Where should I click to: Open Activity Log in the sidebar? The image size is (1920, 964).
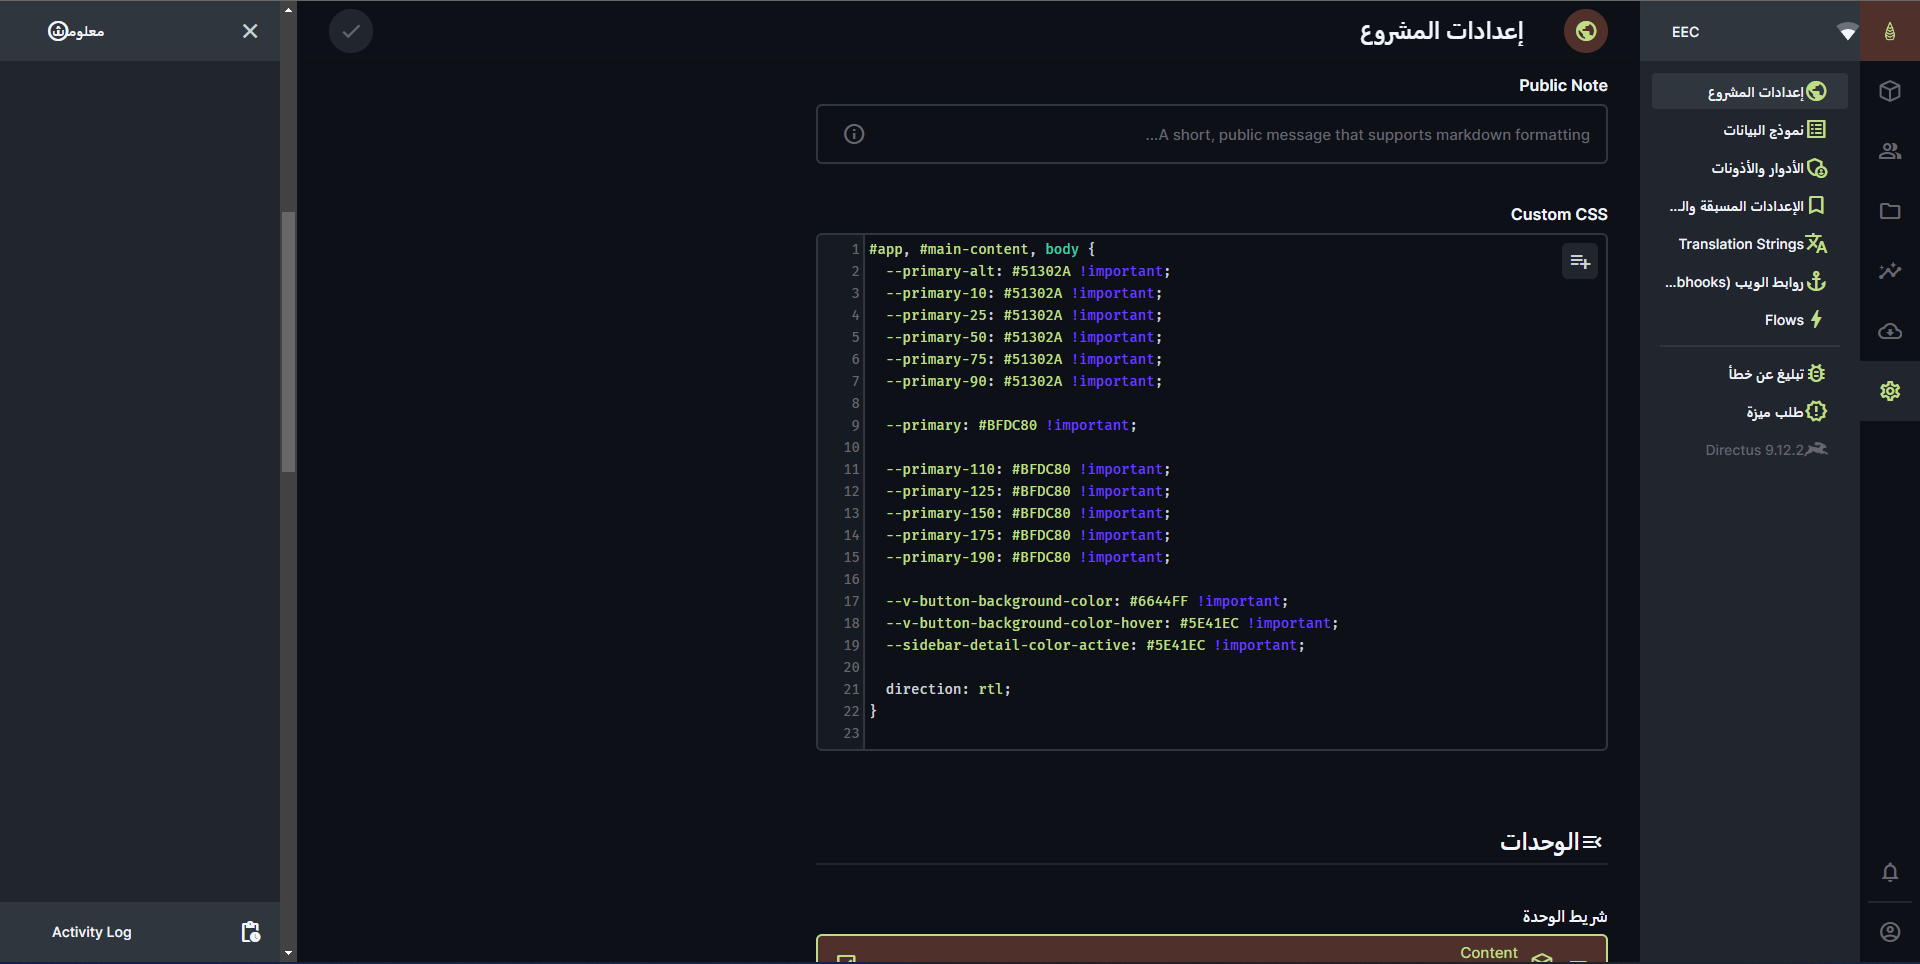140,932
